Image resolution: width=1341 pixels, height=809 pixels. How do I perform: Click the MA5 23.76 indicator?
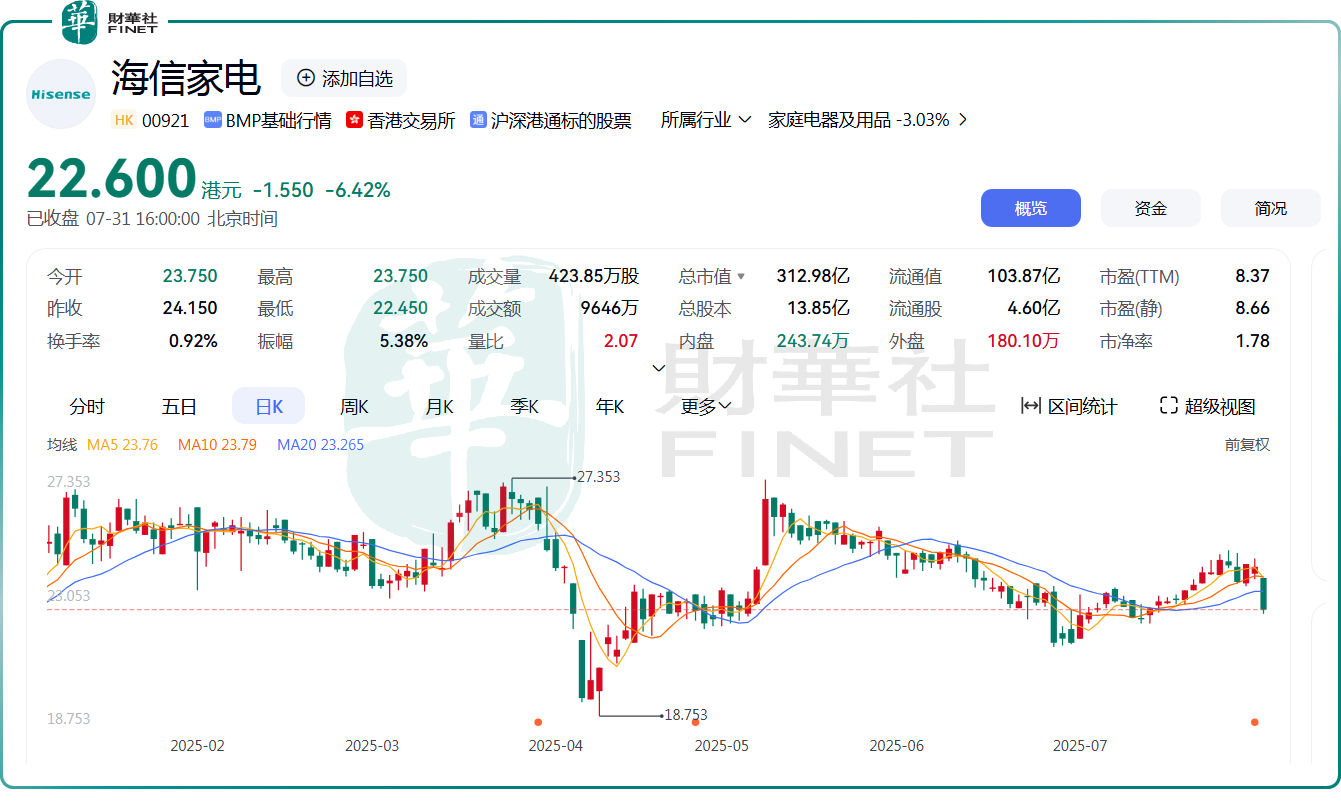(123, 444)
